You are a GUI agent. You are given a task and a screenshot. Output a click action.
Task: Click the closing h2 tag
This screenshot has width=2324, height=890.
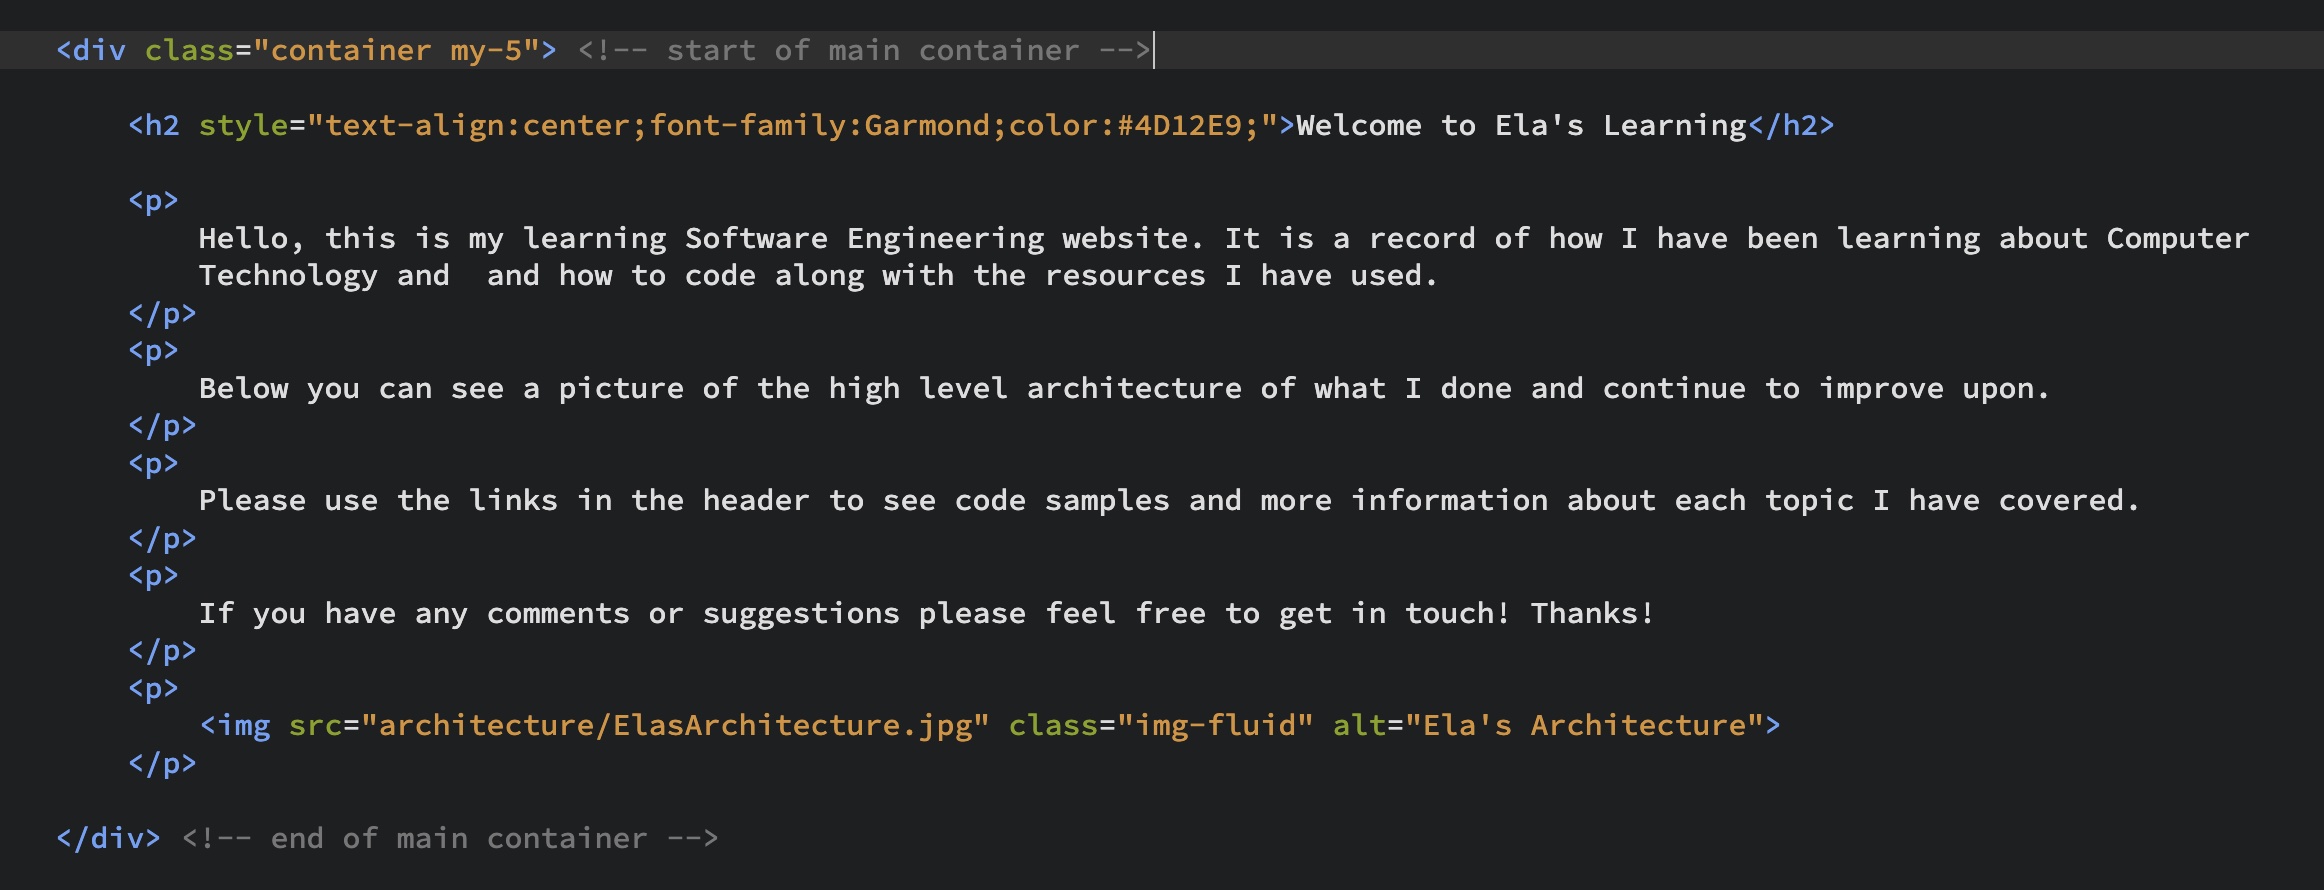[x=1791, y=125]
